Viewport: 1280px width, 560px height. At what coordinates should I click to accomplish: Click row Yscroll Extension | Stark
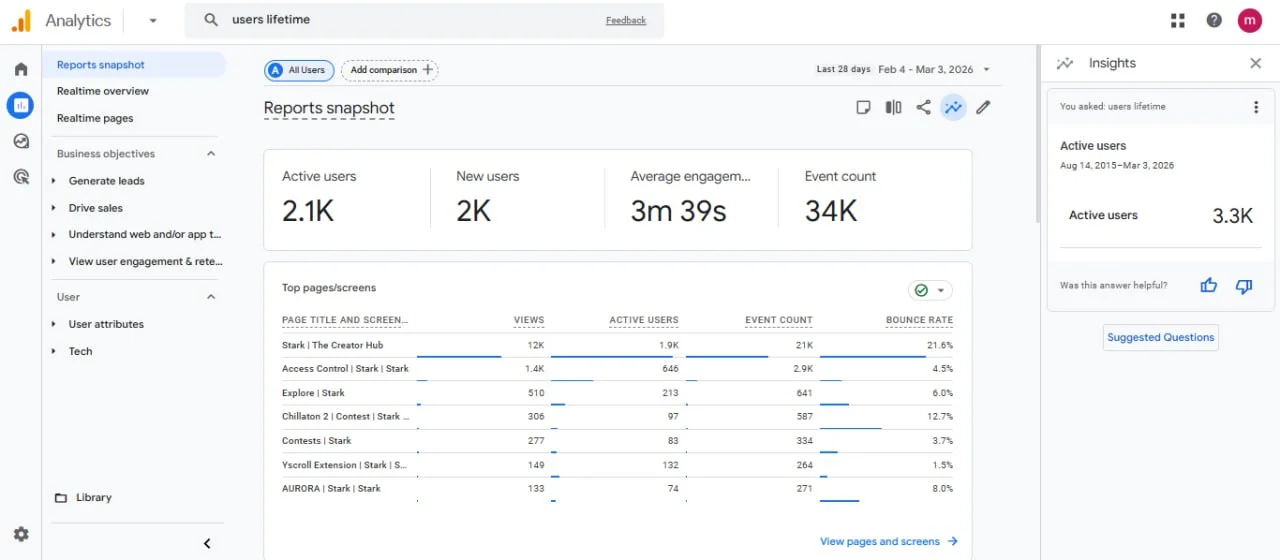point(617,465)
